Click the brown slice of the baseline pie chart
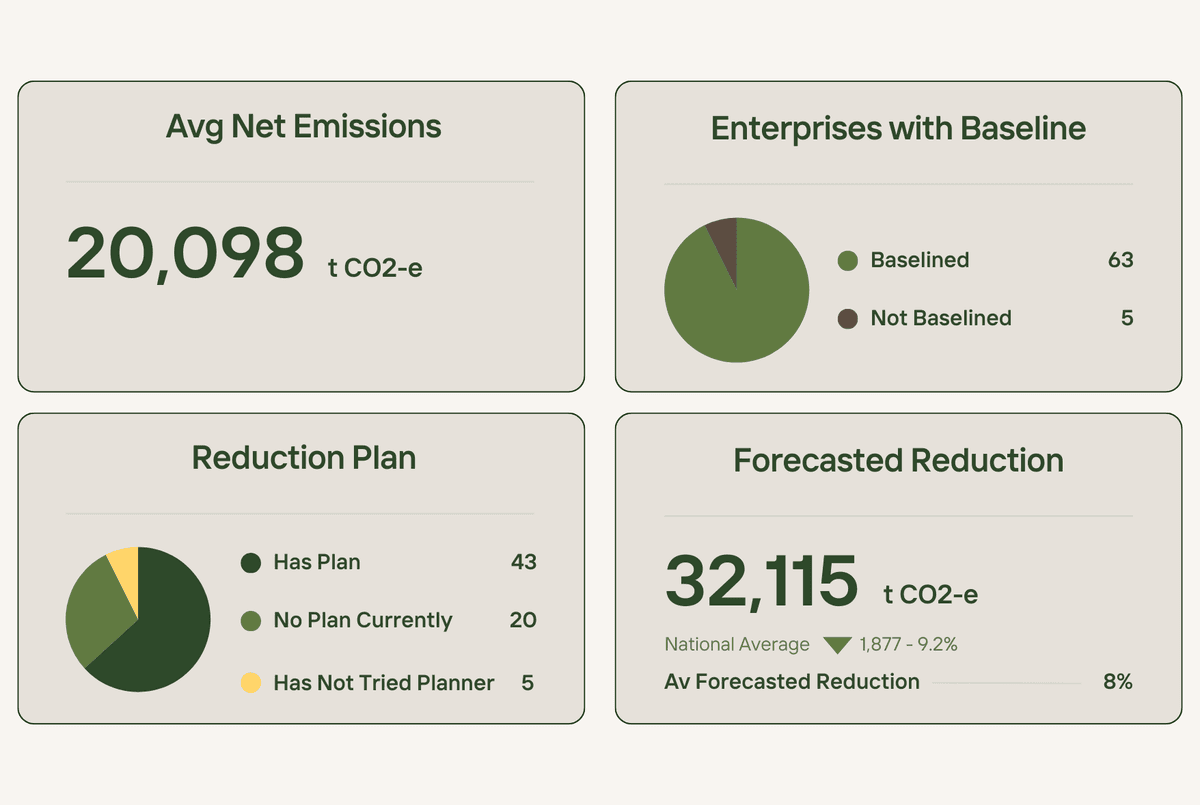The height and width of the screenshot is (805, 1200). [x=723, y=237]
